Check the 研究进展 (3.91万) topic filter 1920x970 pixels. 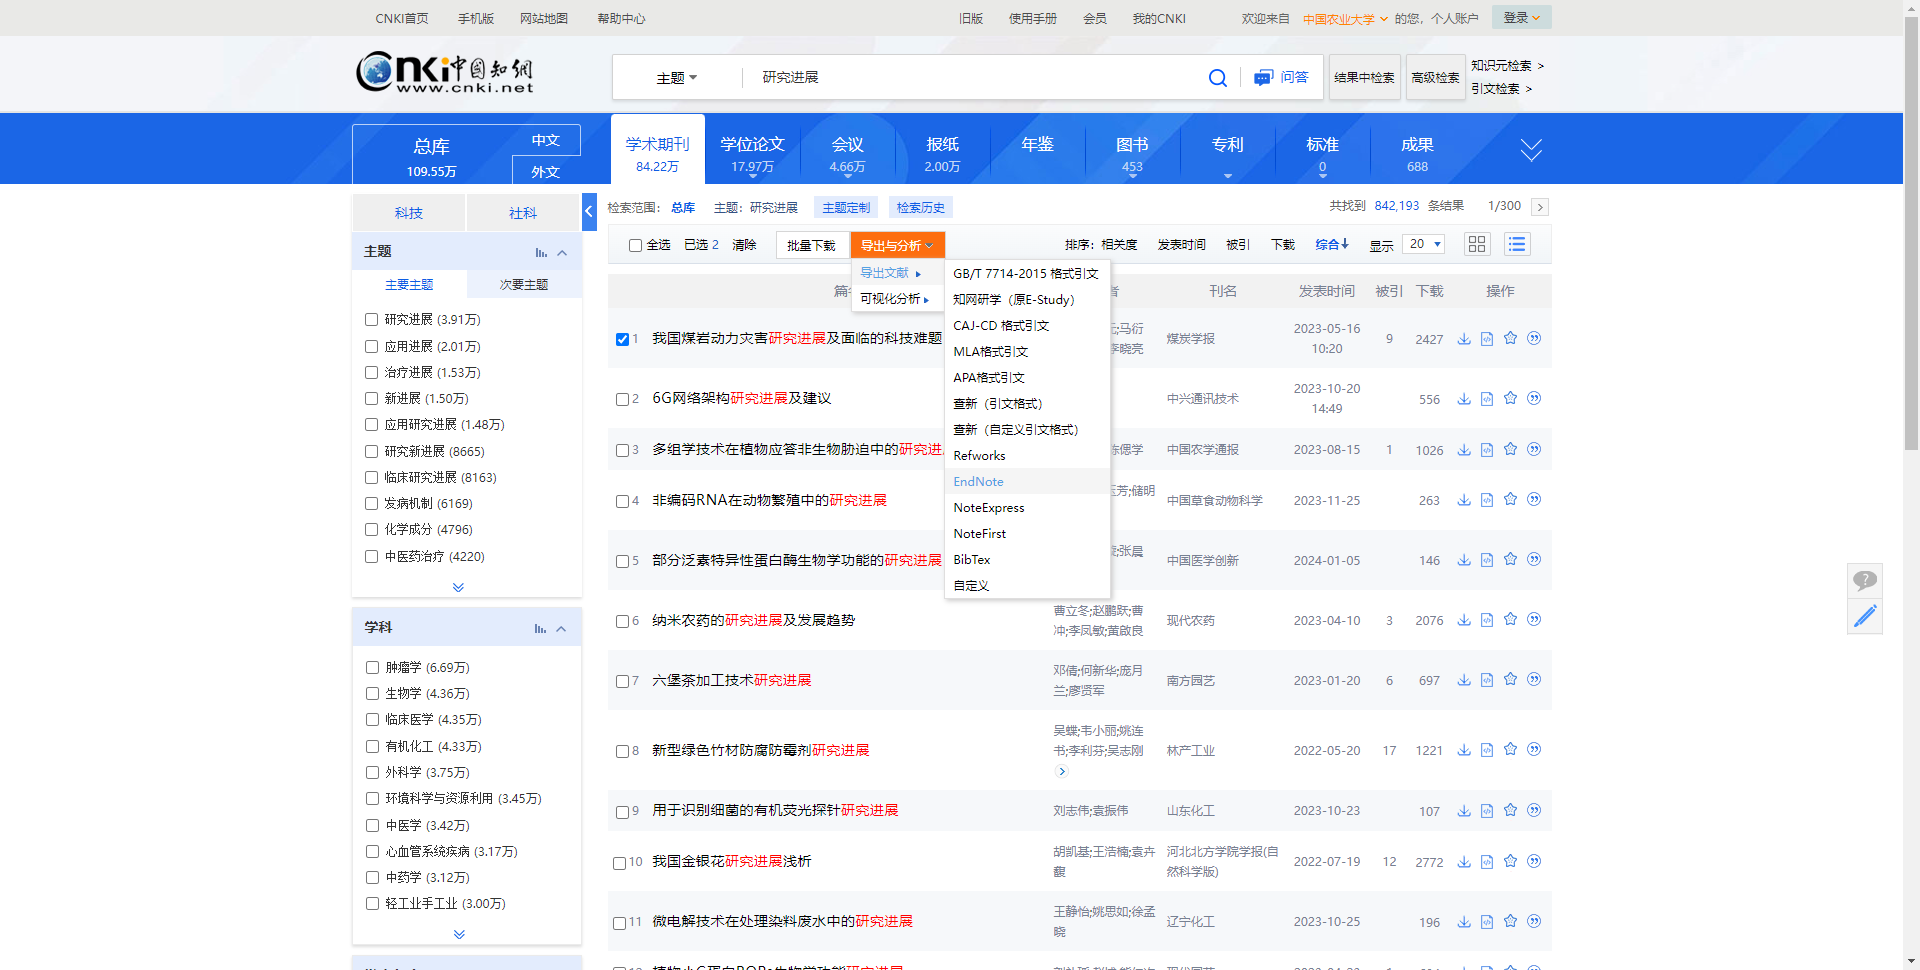tap(372, 320)
